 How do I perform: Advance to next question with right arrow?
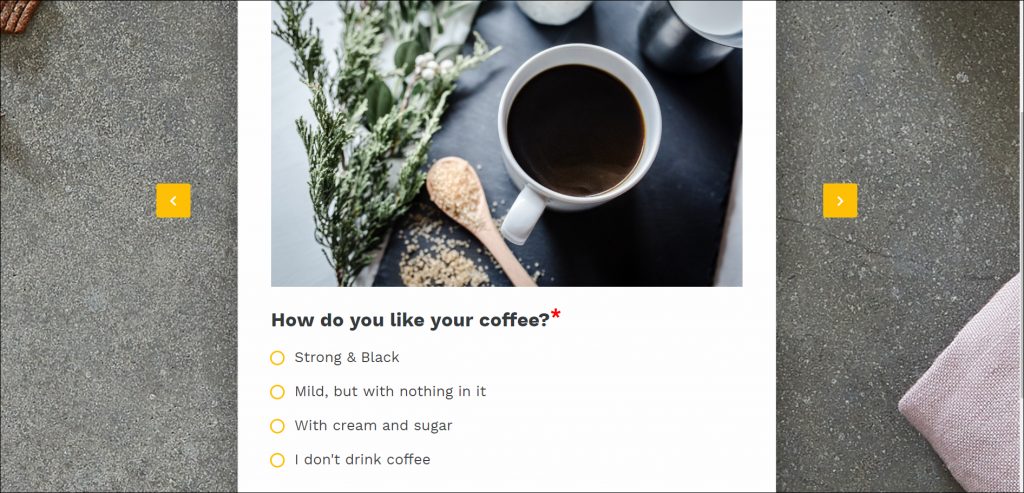coord(840,200)
